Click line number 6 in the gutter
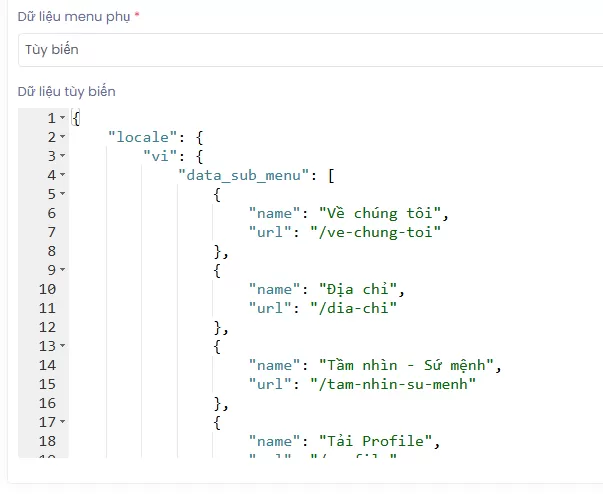This screenshot has width=603, height=494. 50,213
